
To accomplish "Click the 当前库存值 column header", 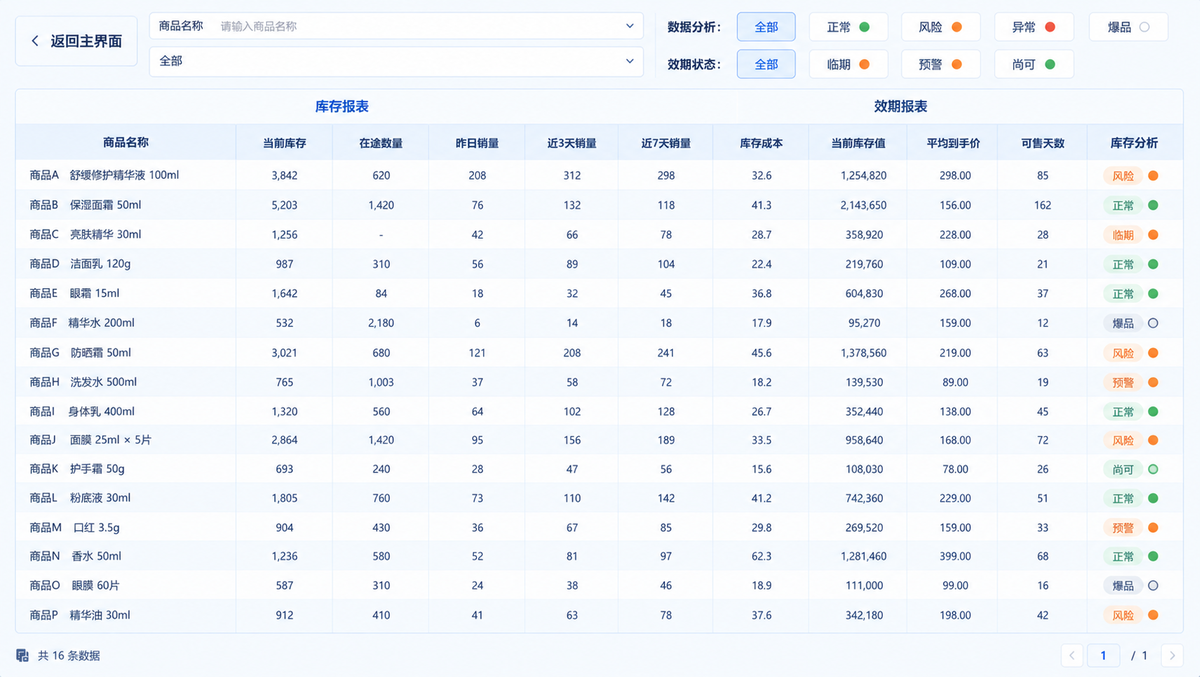I will click(859, 143).
